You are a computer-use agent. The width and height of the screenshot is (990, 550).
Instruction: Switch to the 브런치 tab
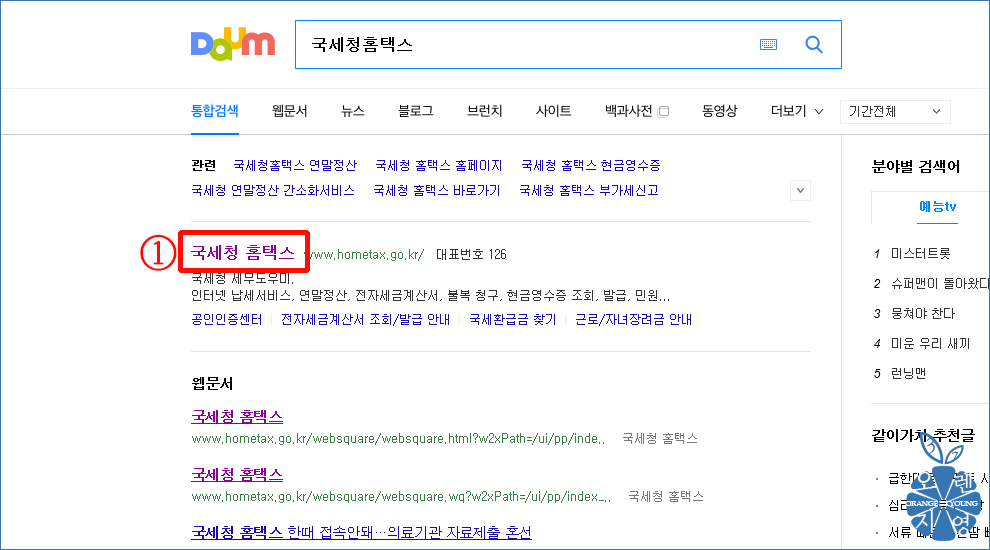tap(484, 111)
